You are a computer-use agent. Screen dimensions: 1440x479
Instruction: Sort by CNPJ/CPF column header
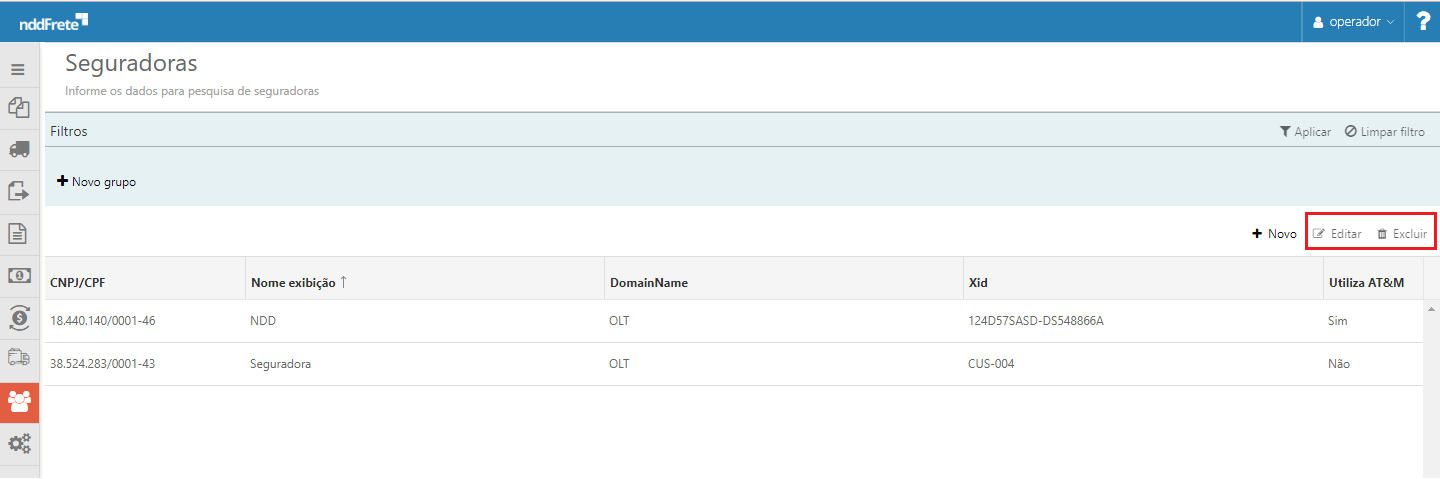pyautogui.click(x=77, y=283)
